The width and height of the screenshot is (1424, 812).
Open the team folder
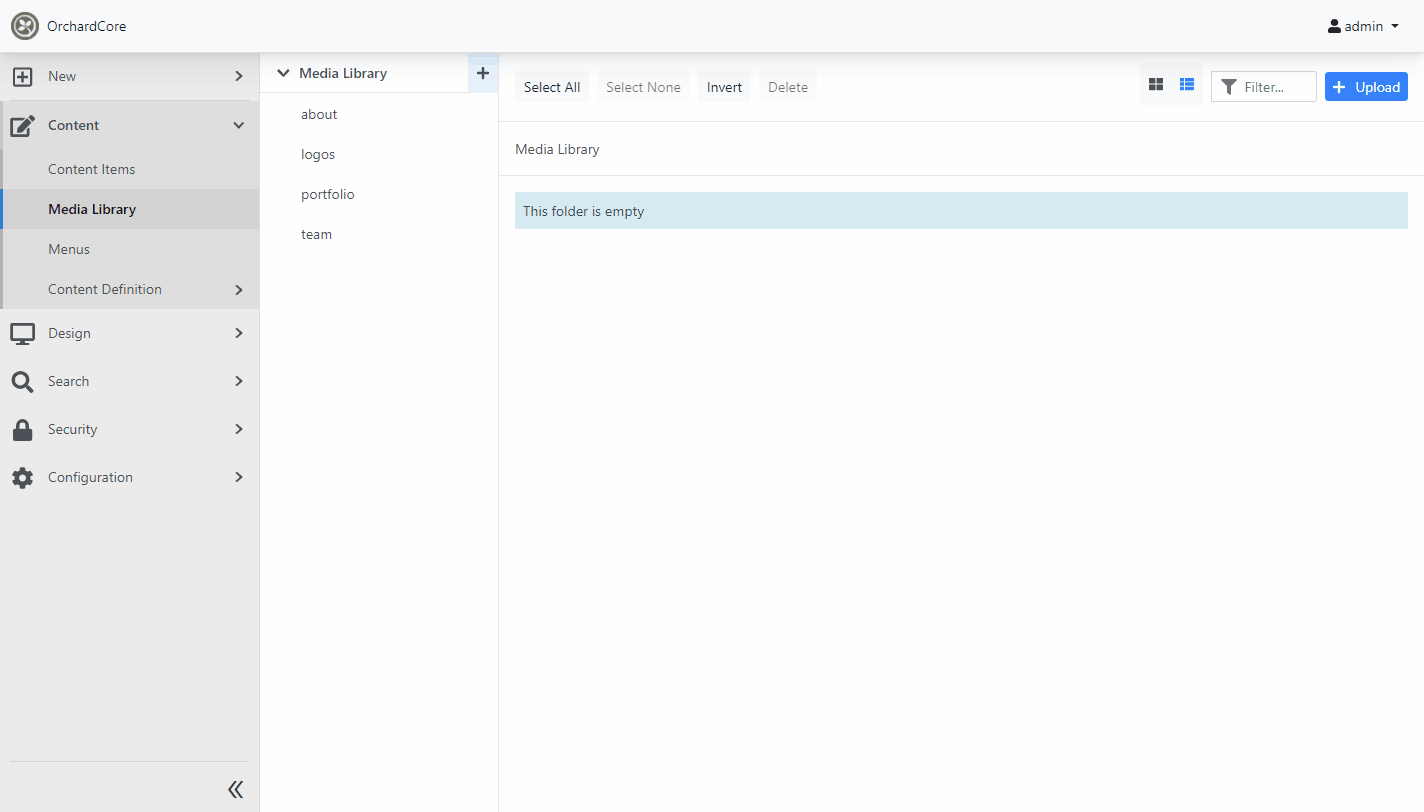(316, 234)
